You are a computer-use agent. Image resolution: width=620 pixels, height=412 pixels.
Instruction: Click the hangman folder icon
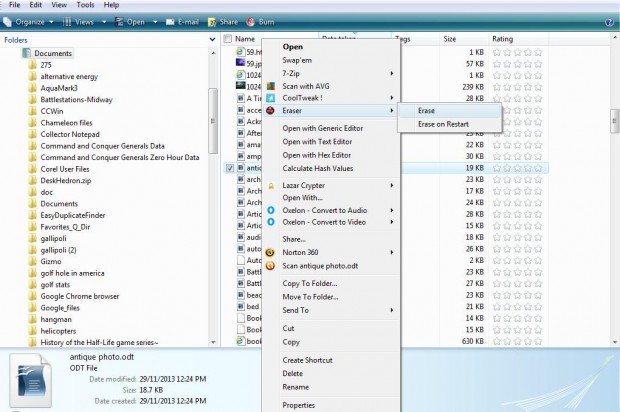[x=33, y=319]
